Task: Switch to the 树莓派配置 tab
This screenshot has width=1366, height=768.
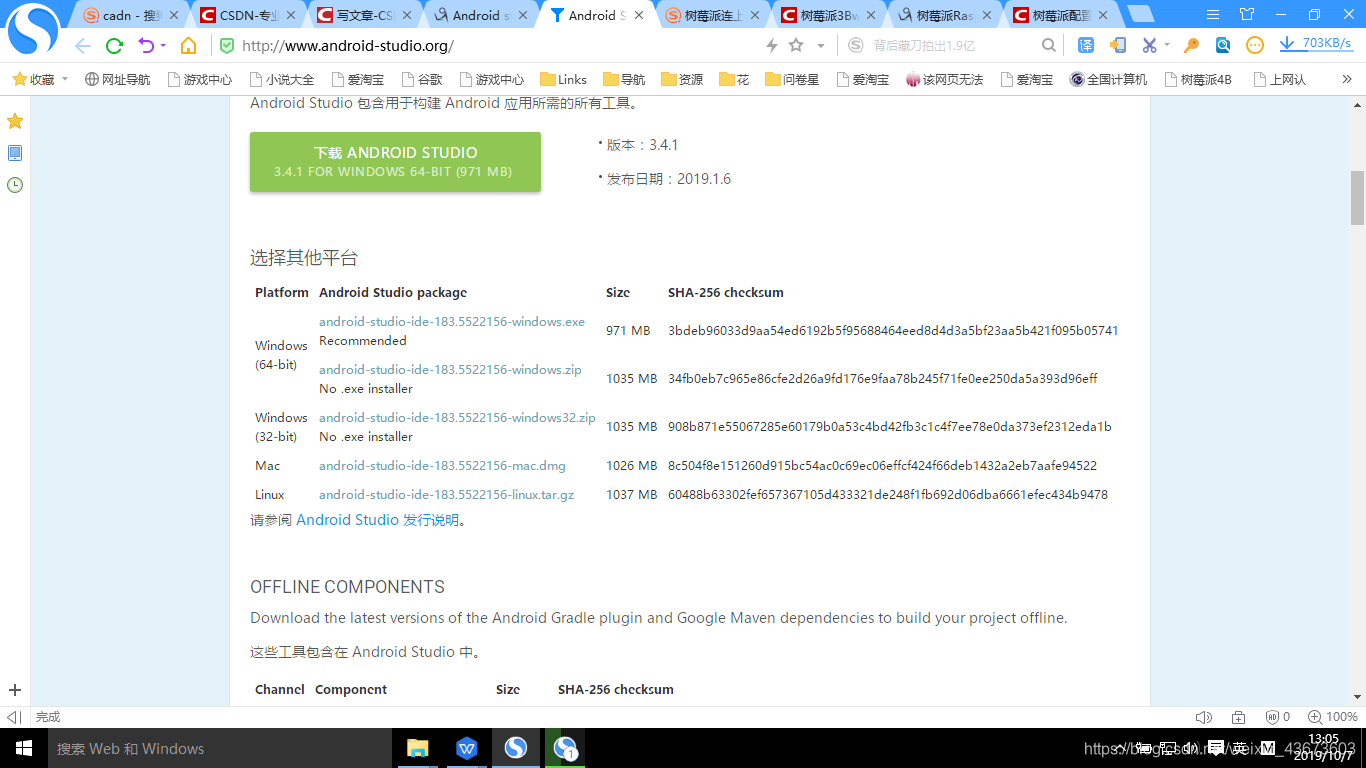Action: 1062,15
